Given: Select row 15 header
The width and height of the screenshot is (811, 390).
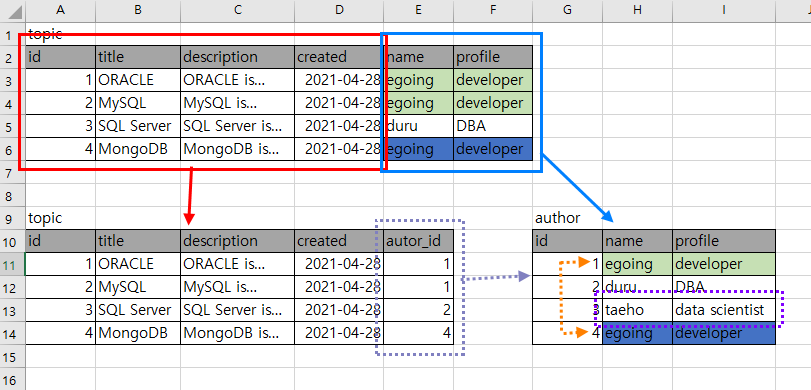Looking at the screenshot, I should coord(12,356).
